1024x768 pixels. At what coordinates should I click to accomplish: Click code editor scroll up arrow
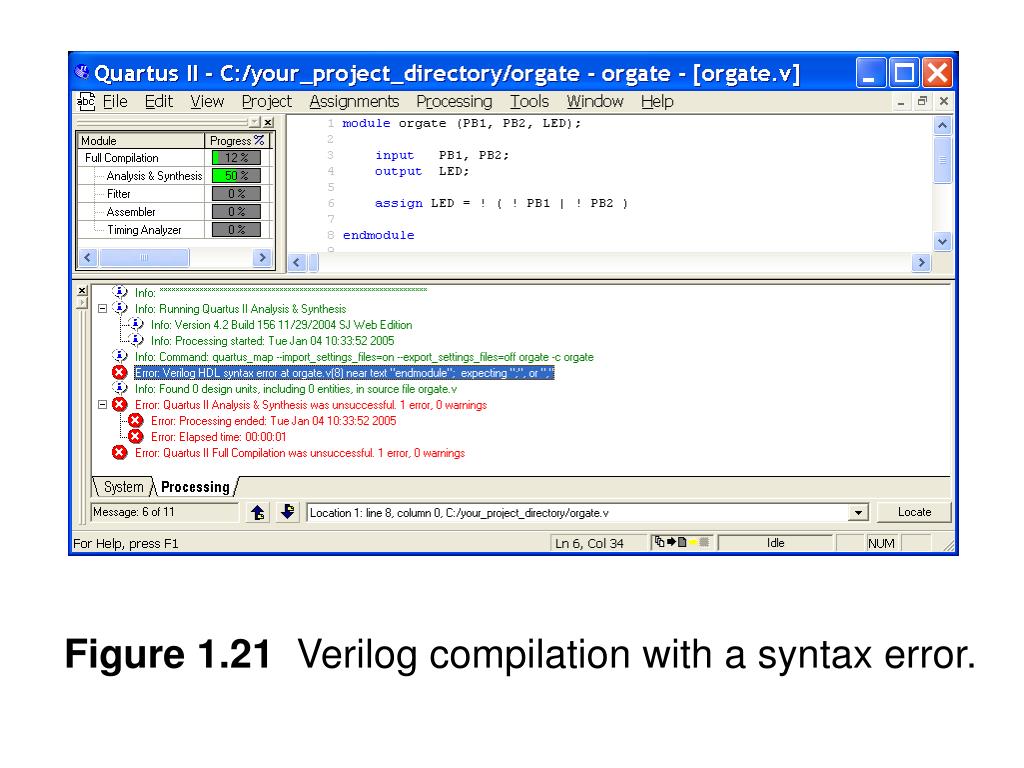(x=942, y=125)
